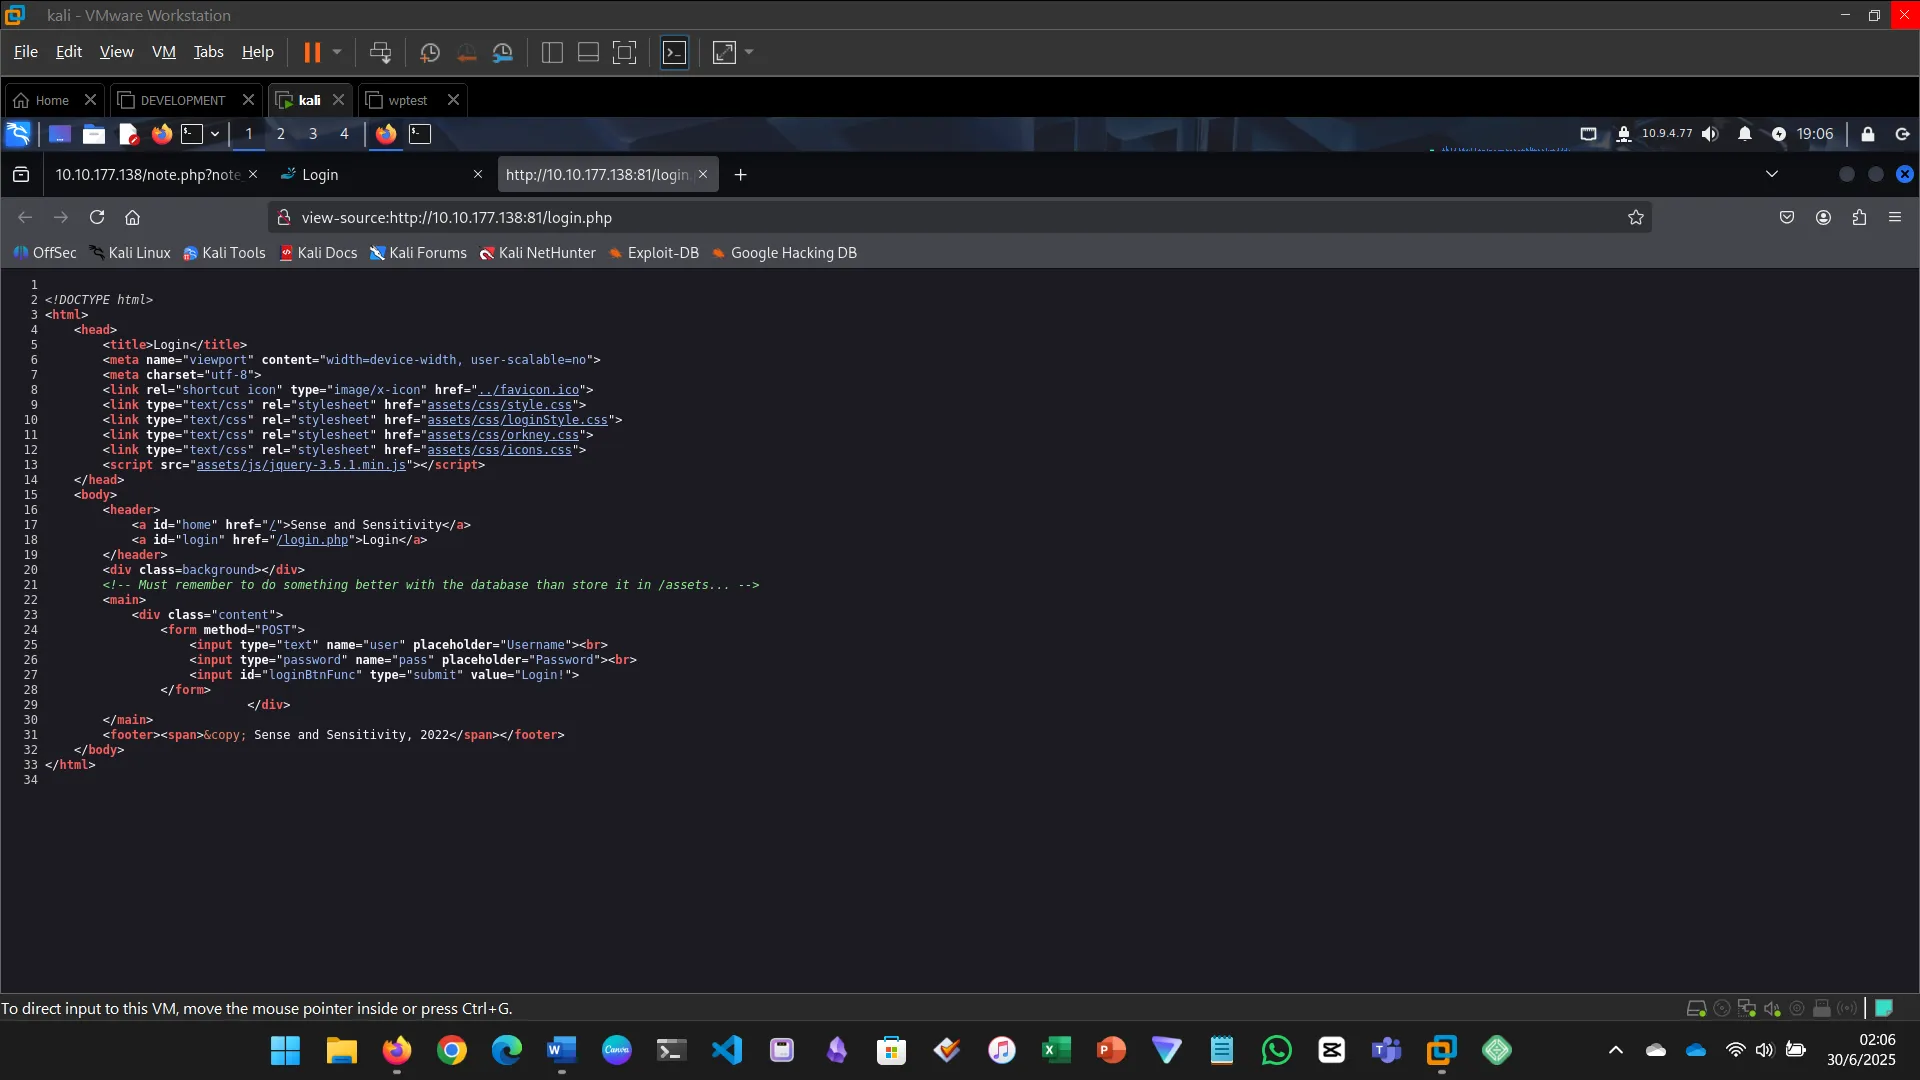Switch to the wptest VM tab
1920x1080 pixels.
[407, 100]
